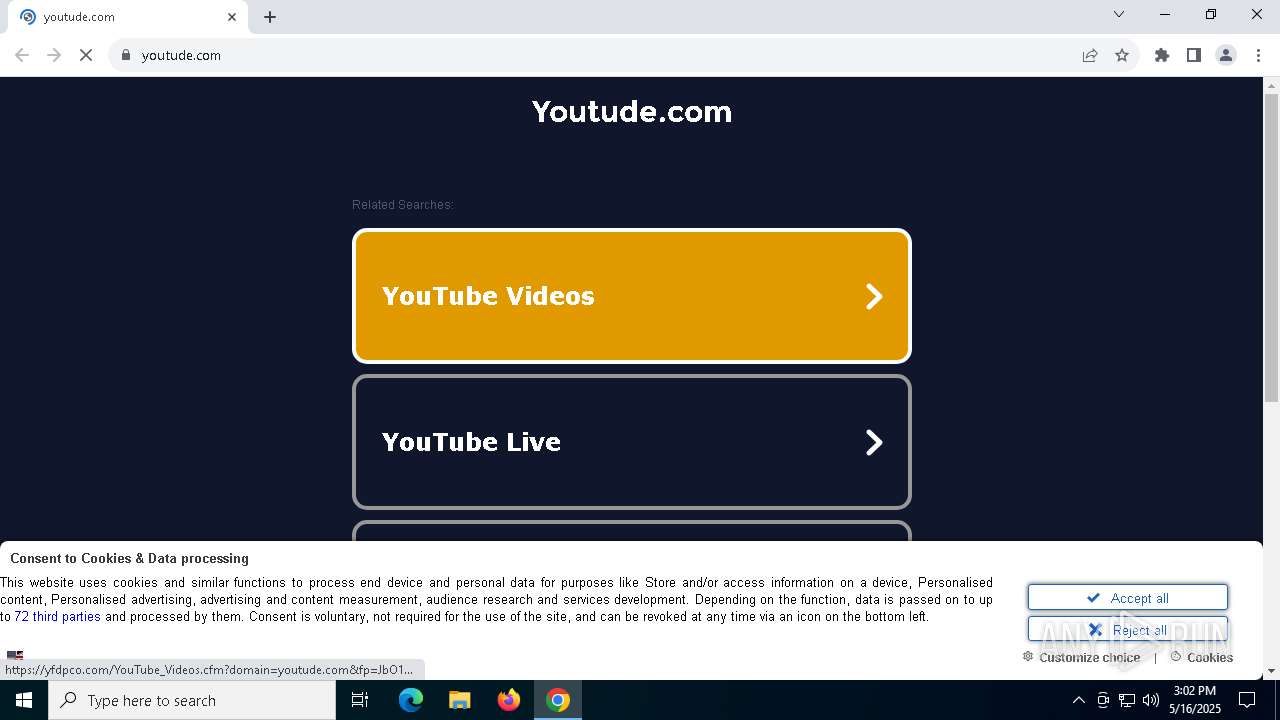Open Task View on taskbar
The image size is (1280, 720).
(360, 700)
